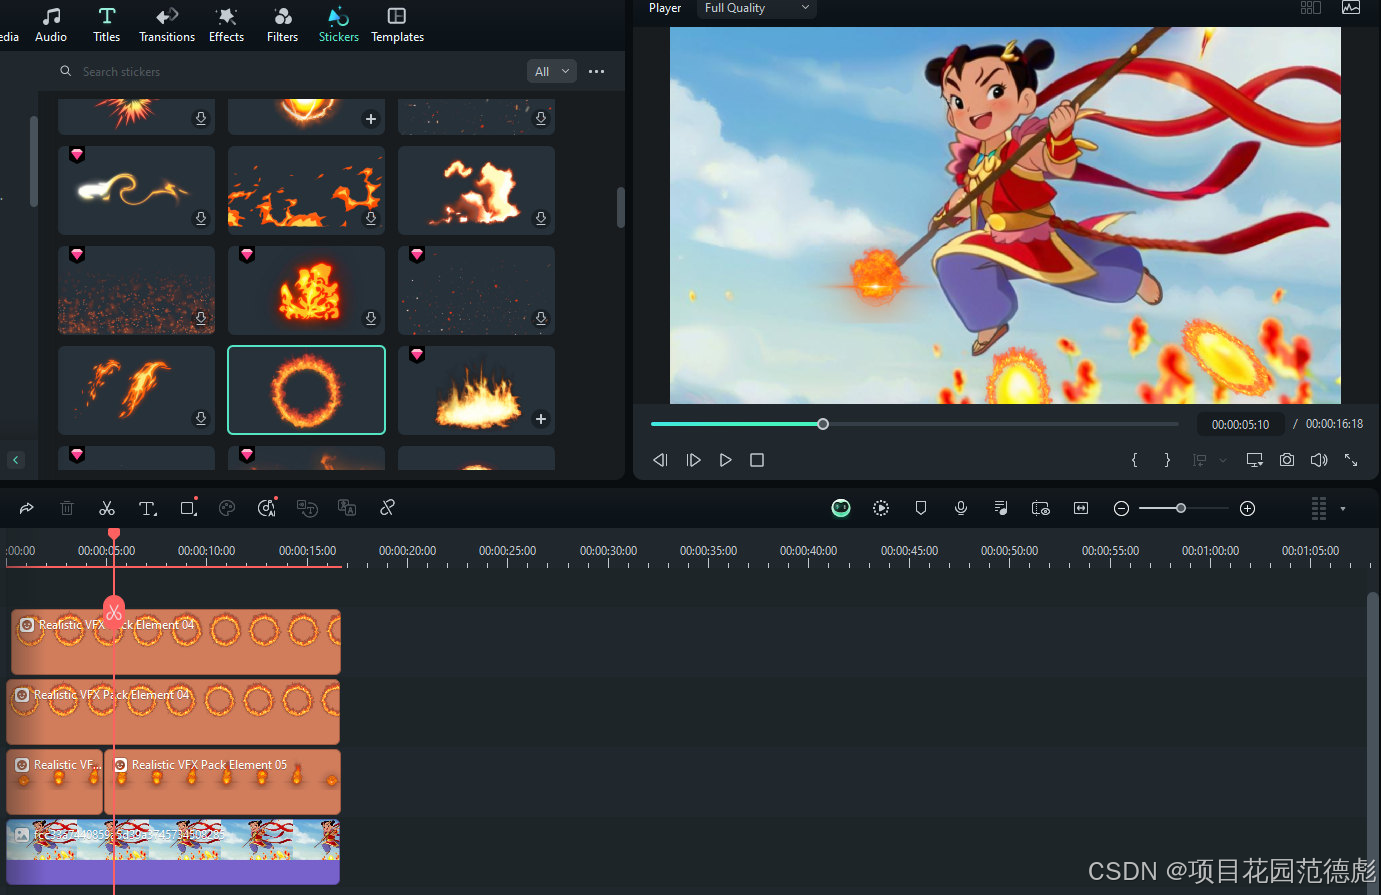
Task: Download the white-orange explosion sticker
Action: 541,218
